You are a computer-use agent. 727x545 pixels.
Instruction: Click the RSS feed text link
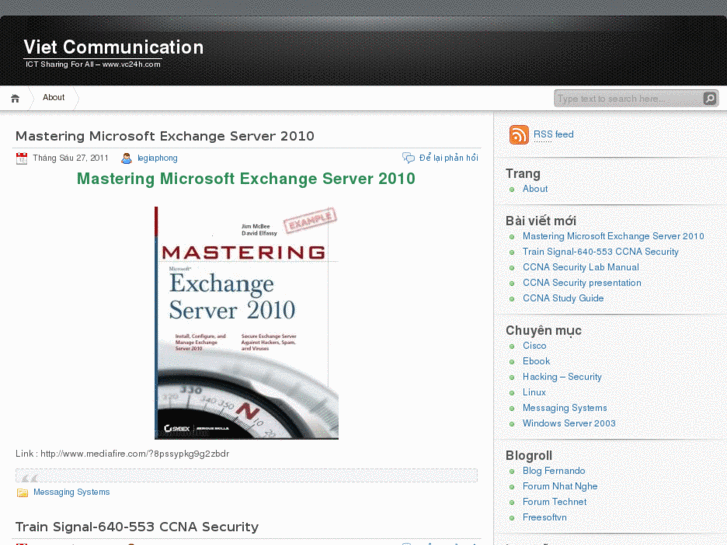click(x=553, y=135)
